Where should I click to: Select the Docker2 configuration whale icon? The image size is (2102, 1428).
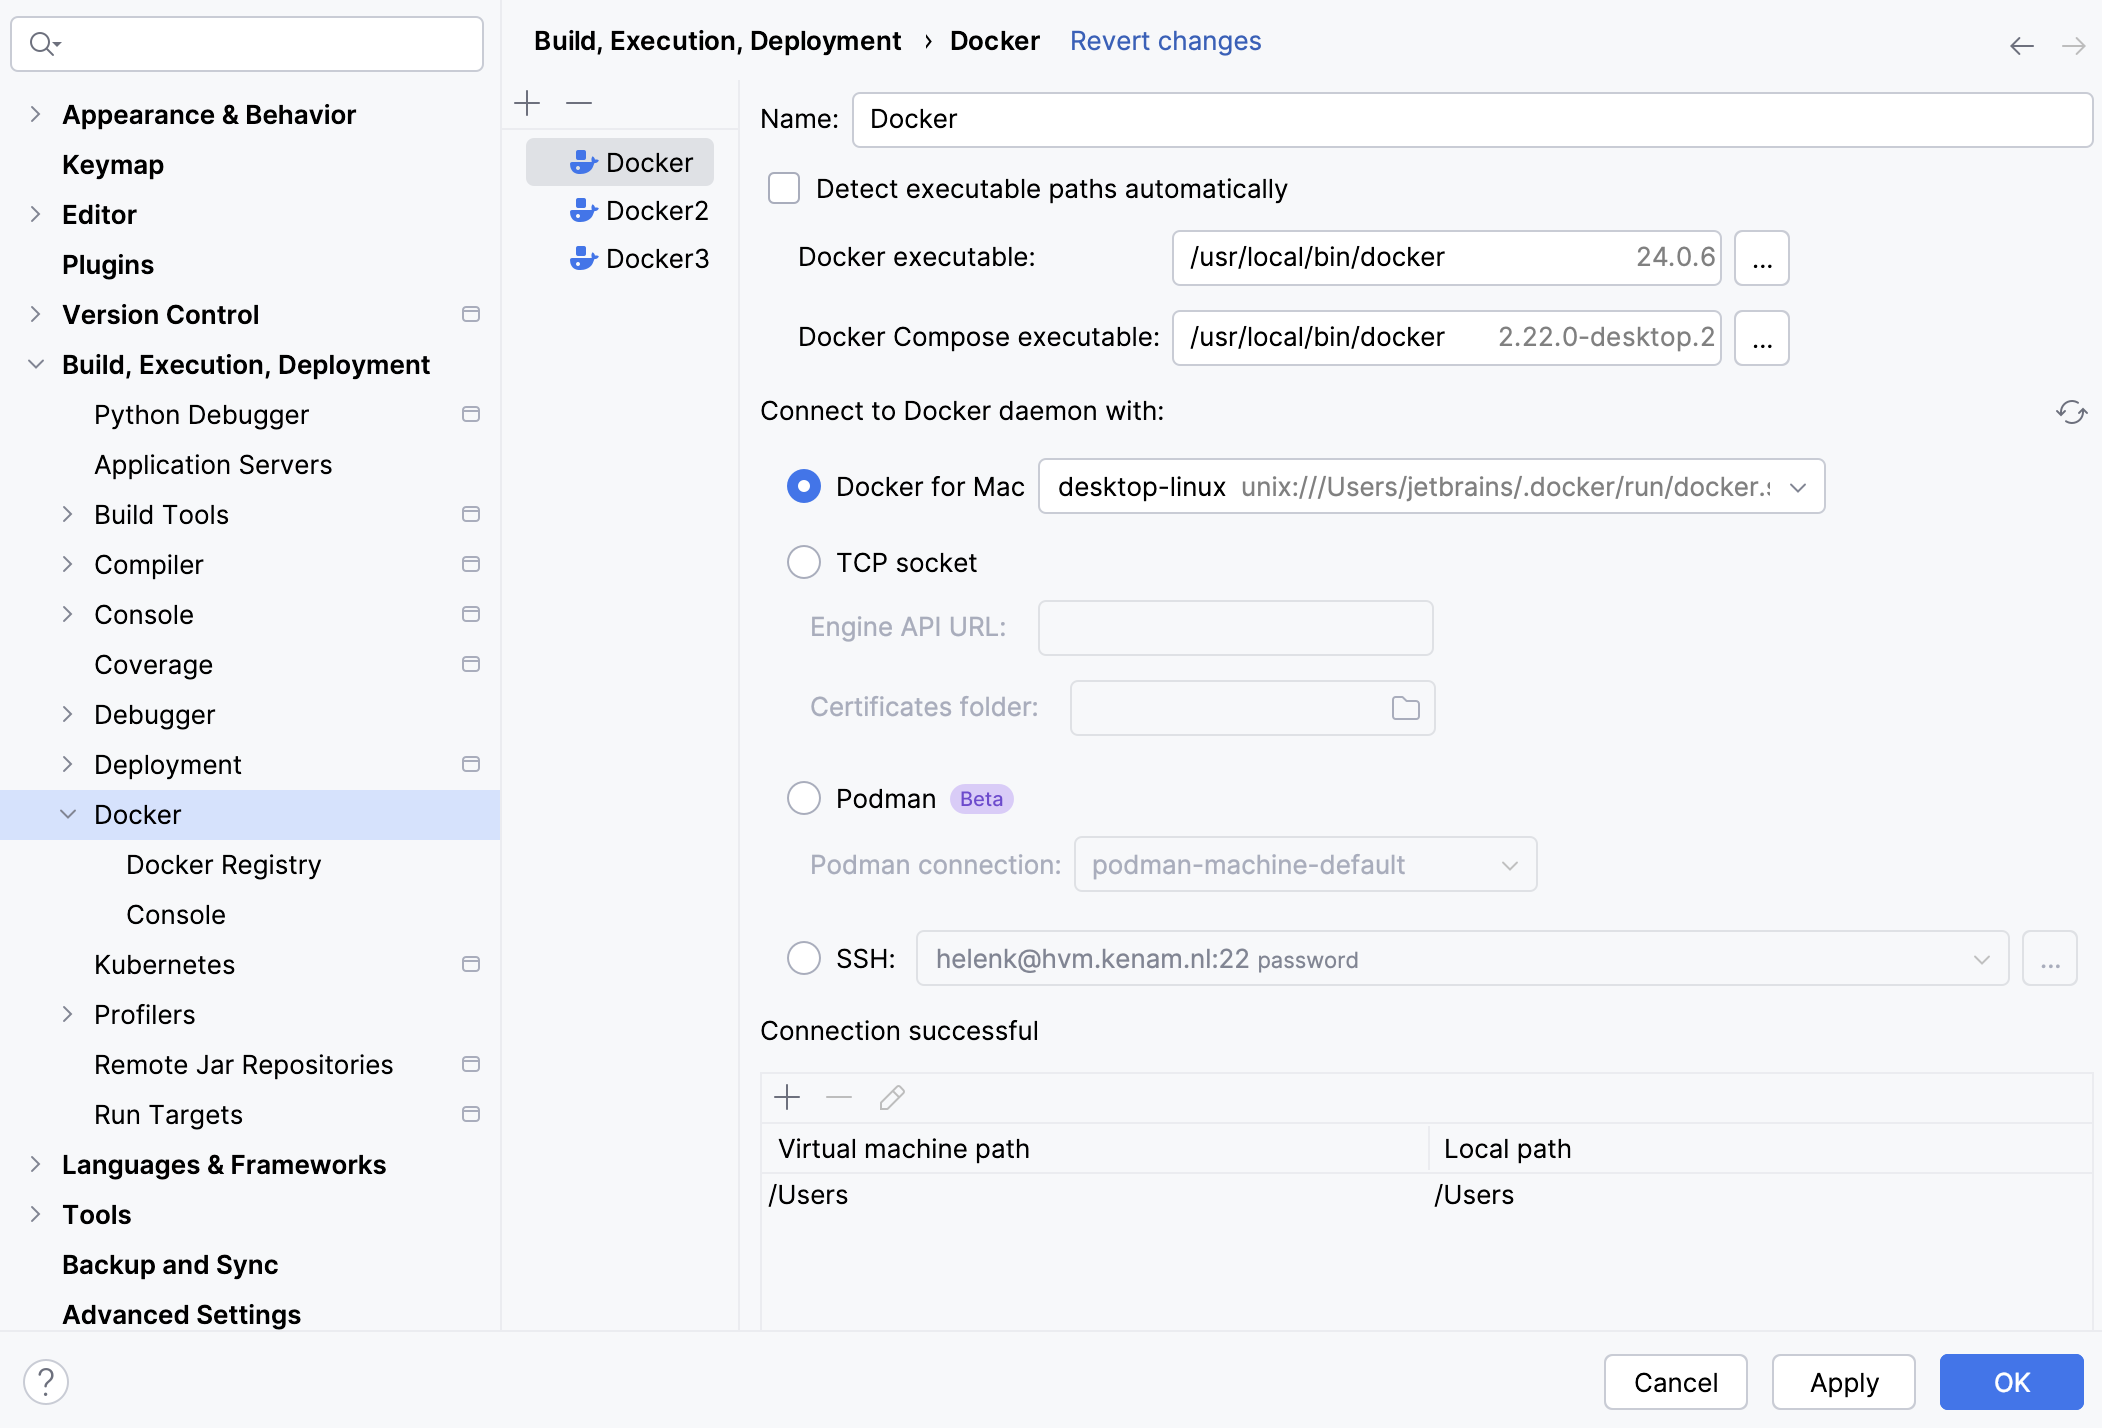point(583,210)
